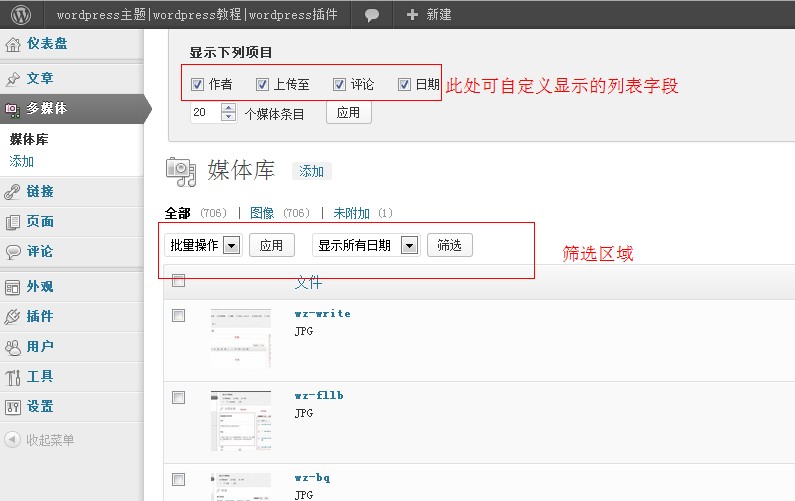Switch to the 图像 filter tab
The image size is (795, 501).
262,213
